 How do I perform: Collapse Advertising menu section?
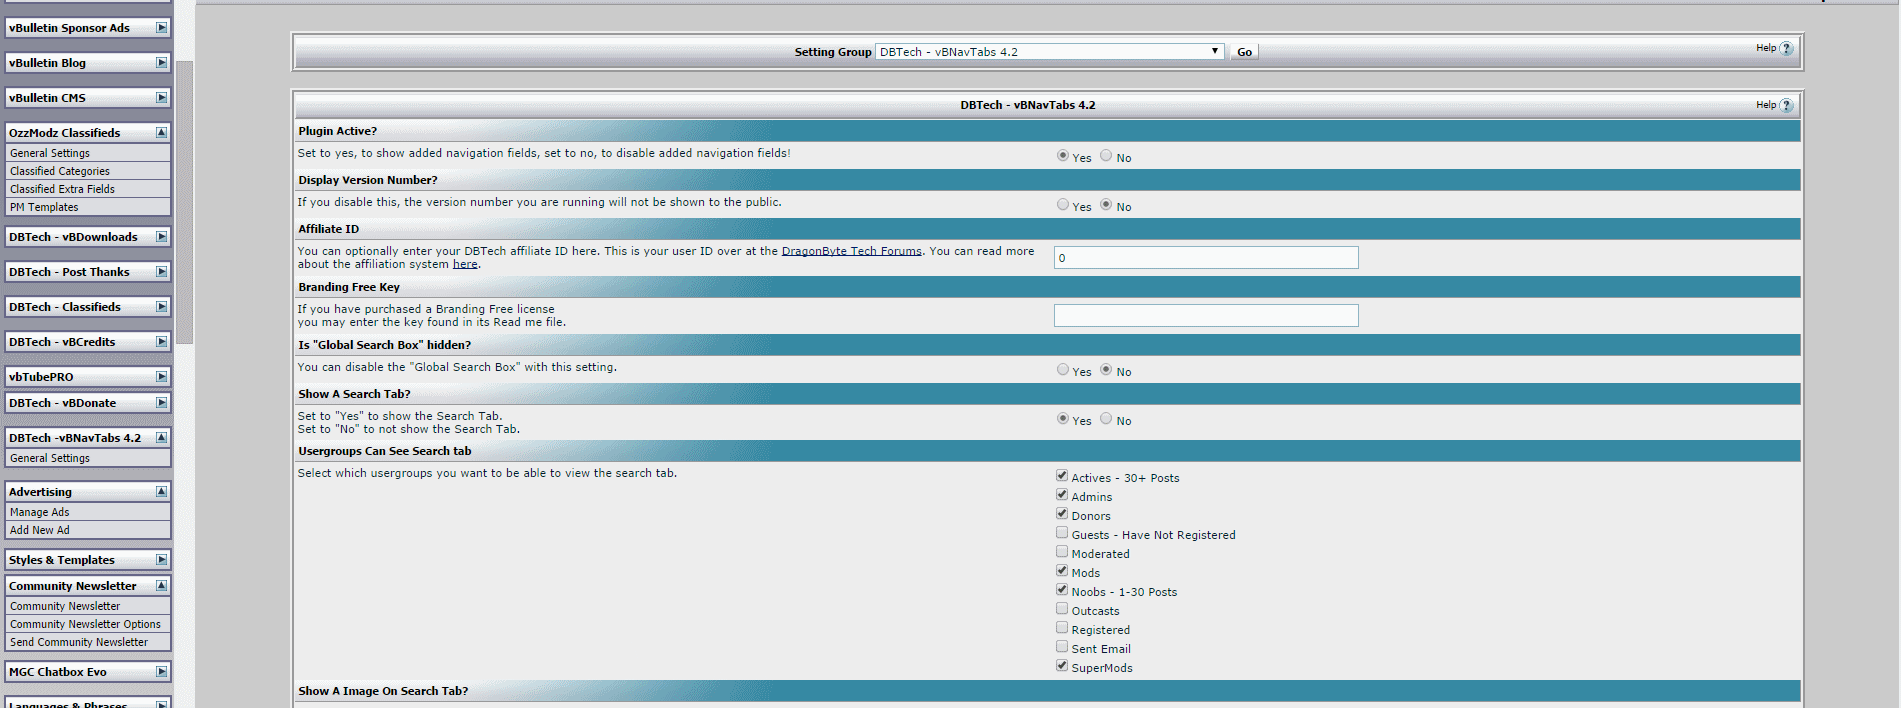coord(161,492)
